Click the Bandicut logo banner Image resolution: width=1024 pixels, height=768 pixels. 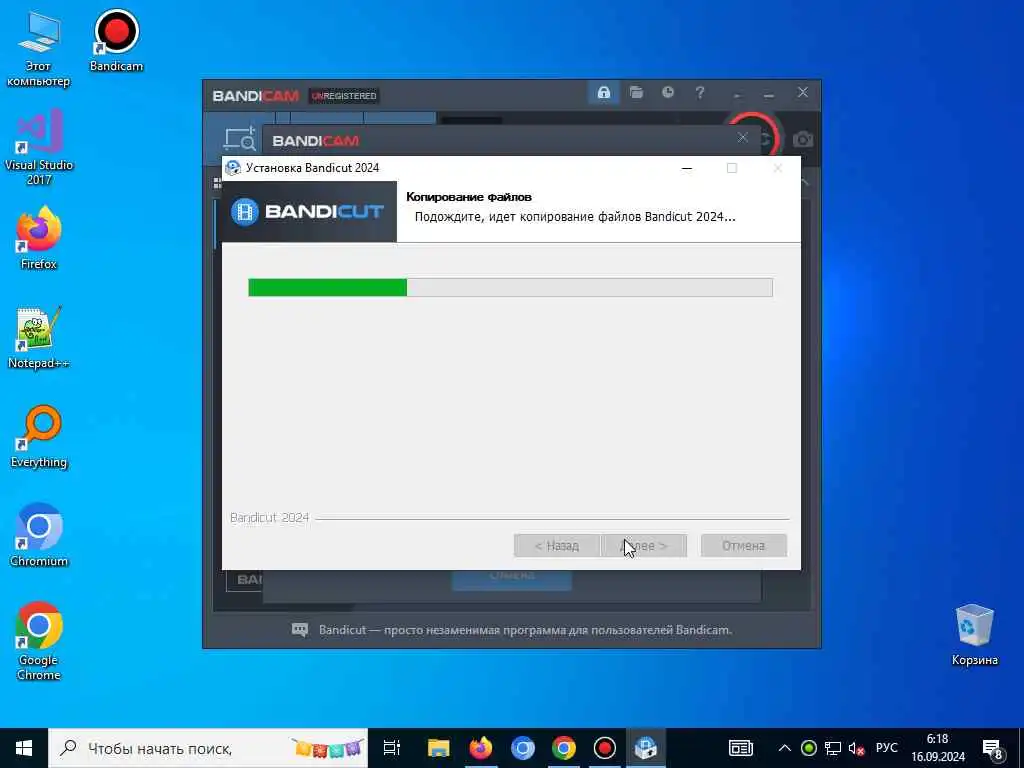[309, 212]
